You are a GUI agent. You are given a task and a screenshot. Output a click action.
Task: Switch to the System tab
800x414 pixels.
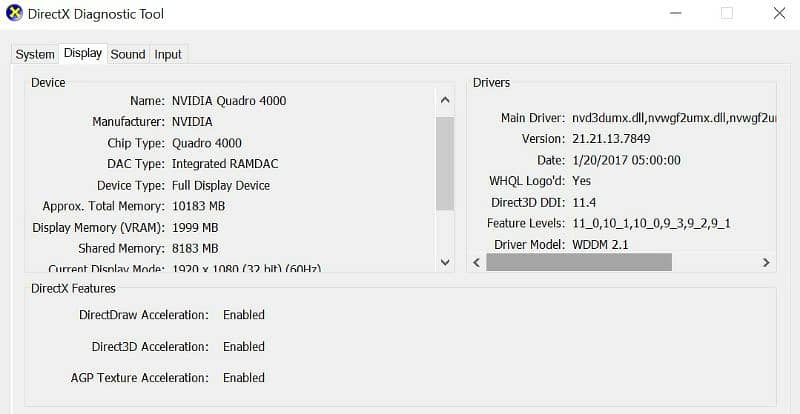(x=35, y=54)
